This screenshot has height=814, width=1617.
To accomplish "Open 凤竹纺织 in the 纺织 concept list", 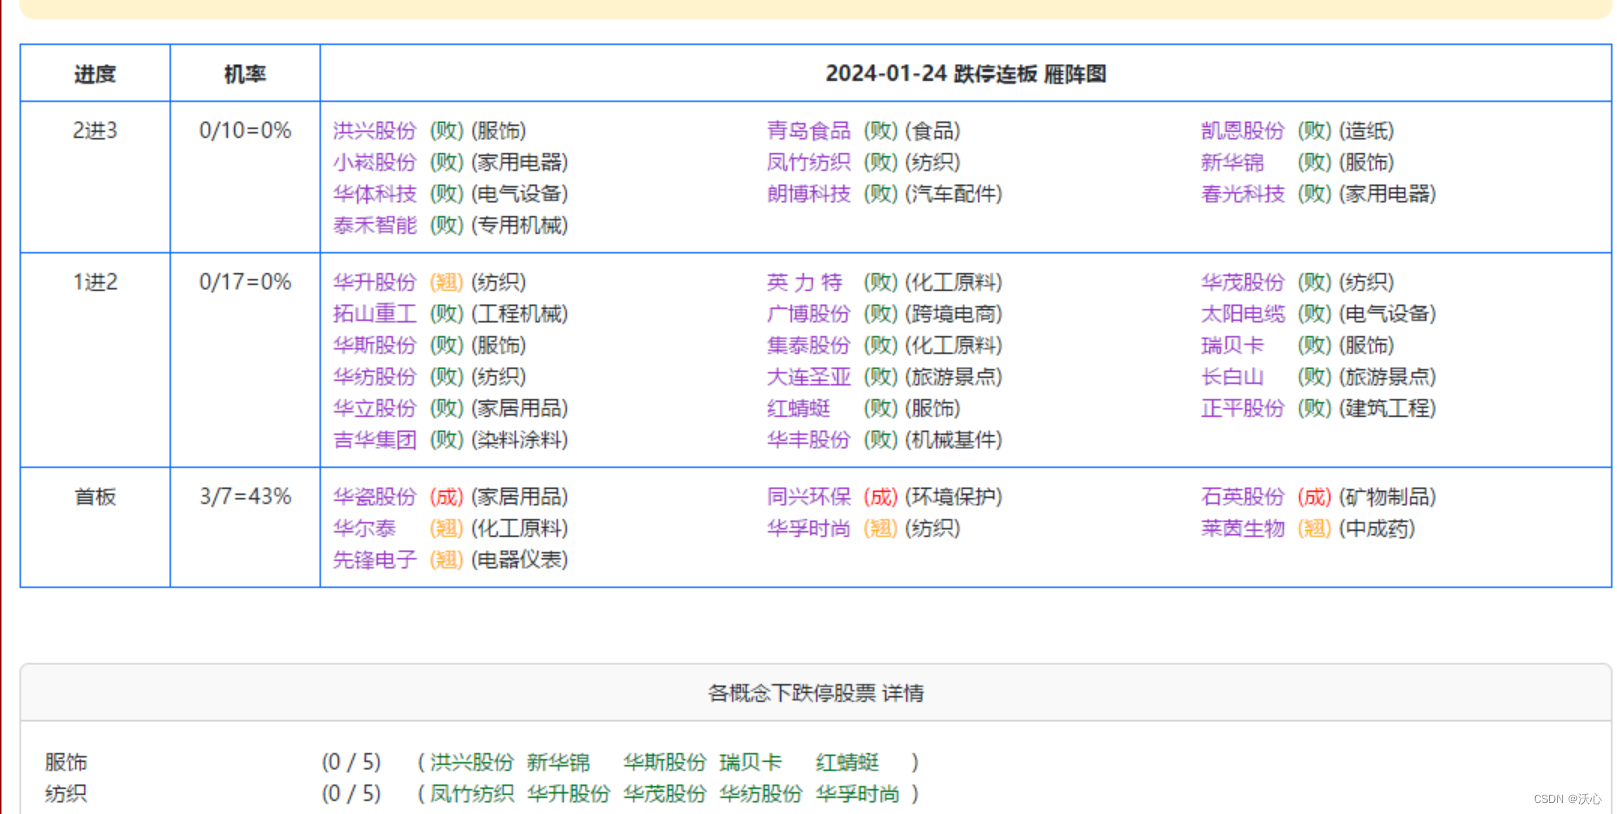I will click(472, 794).
